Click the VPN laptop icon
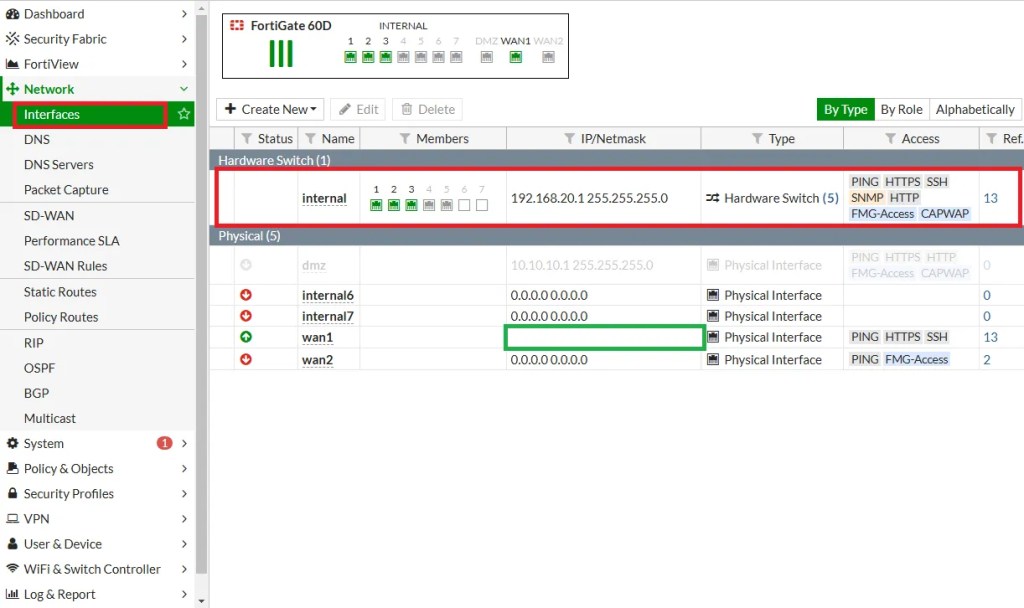Screen dimensions: 1024x608 pyautogui.click(x=12, y=519)
